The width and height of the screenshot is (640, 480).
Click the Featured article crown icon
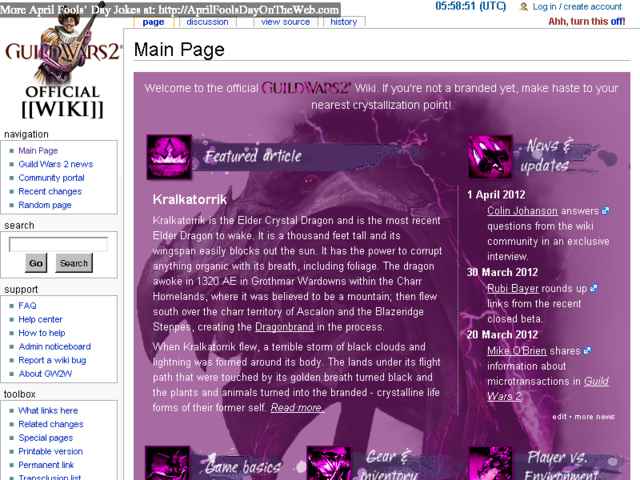169,157
